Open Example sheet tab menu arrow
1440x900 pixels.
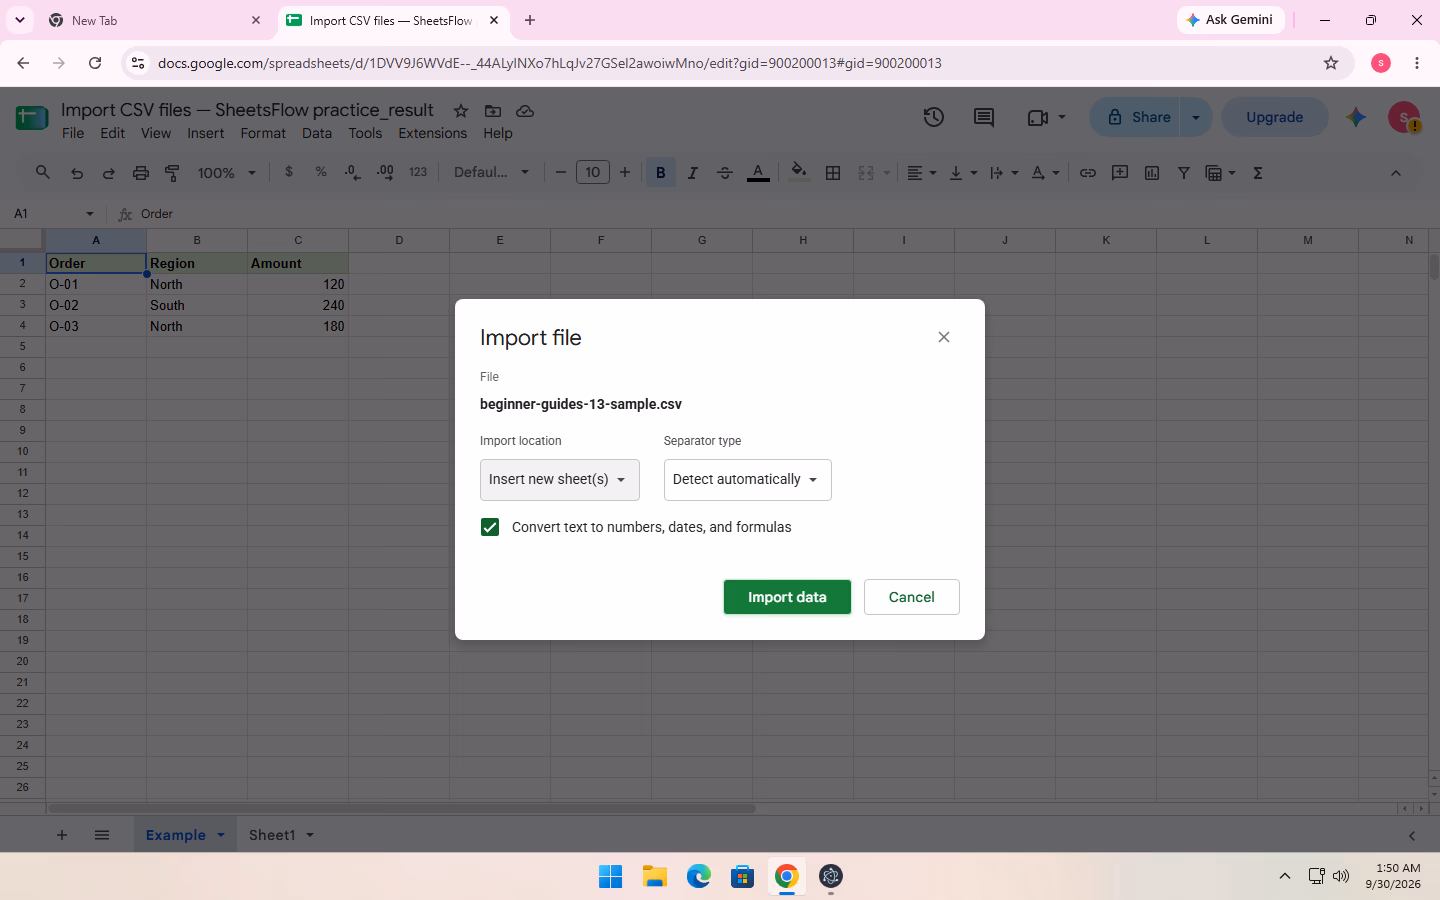coord(221,835)
